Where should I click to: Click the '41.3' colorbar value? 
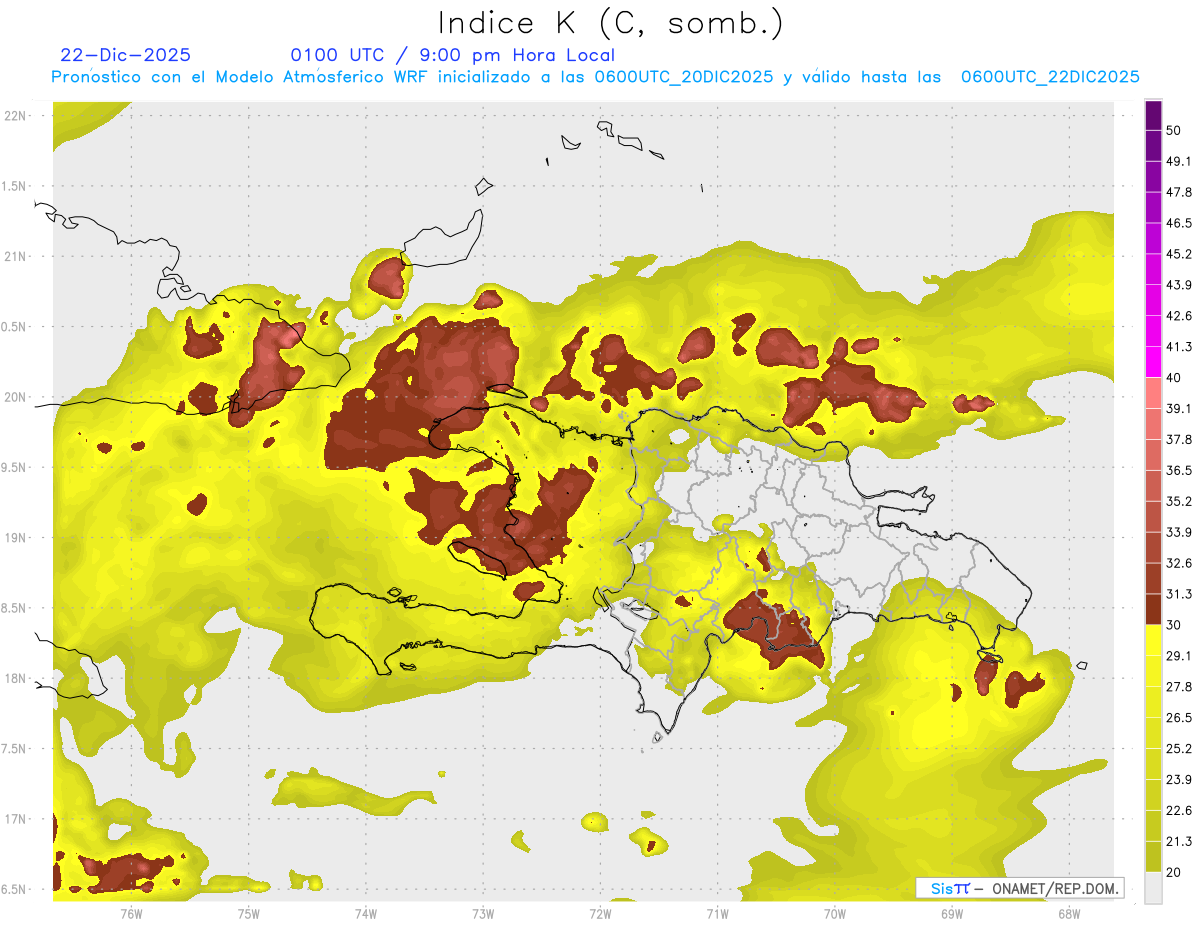point(1179,347)
